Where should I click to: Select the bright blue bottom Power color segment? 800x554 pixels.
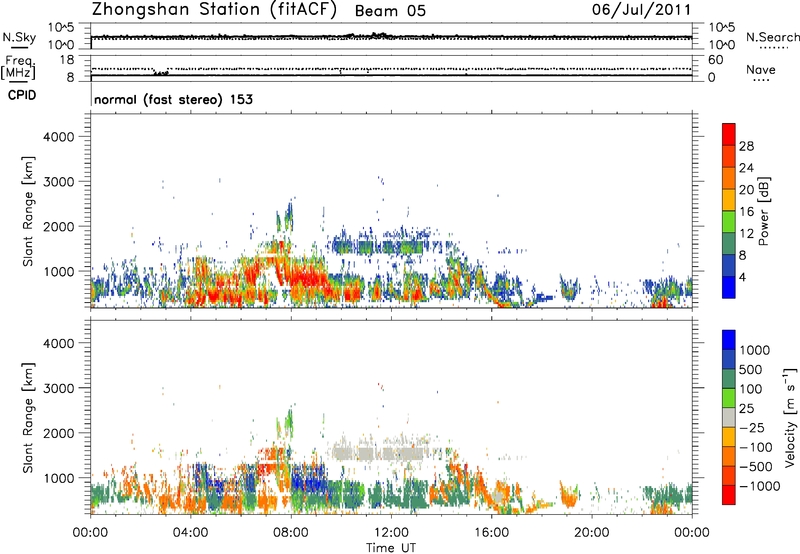coord(729,287)
